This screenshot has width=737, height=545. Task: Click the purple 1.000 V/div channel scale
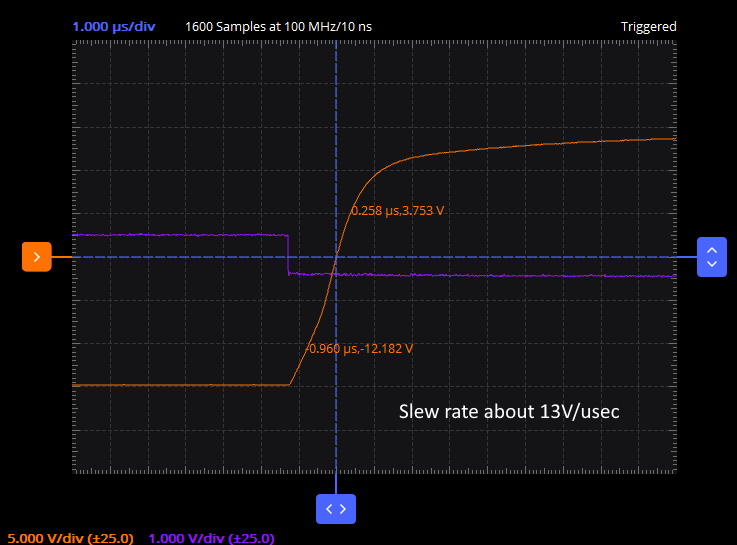212,538
